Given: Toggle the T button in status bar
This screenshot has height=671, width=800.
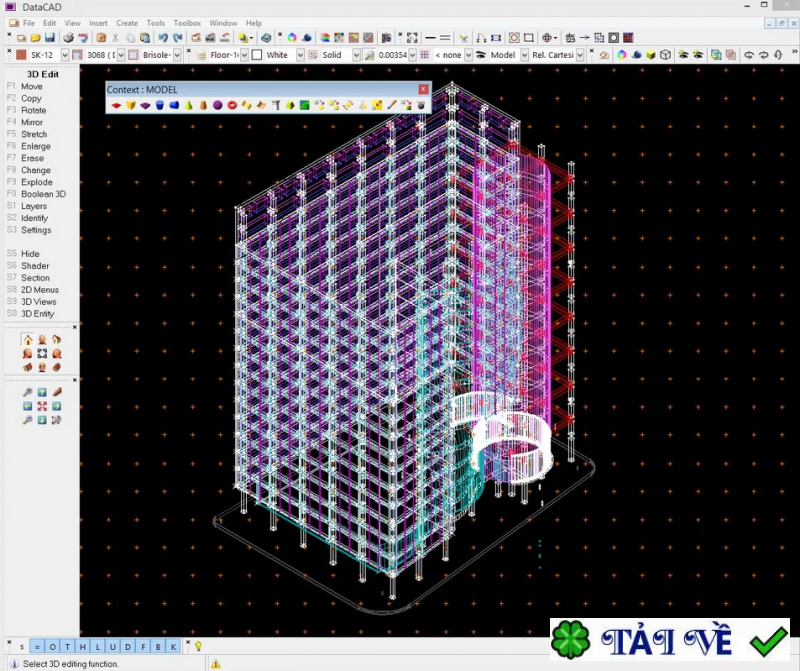Looking at the screenshot, I should [67, 647].
